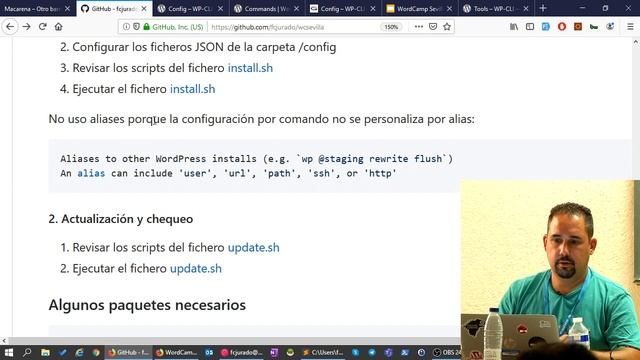Open PowerShell from the taskbar
Screen dimensions: 640x360
(x=405, y=352)
